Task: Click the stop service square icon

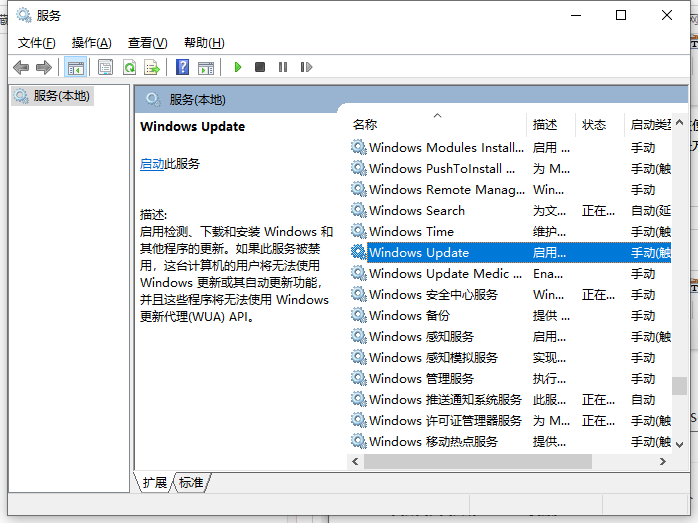Action: pos(260,67)
